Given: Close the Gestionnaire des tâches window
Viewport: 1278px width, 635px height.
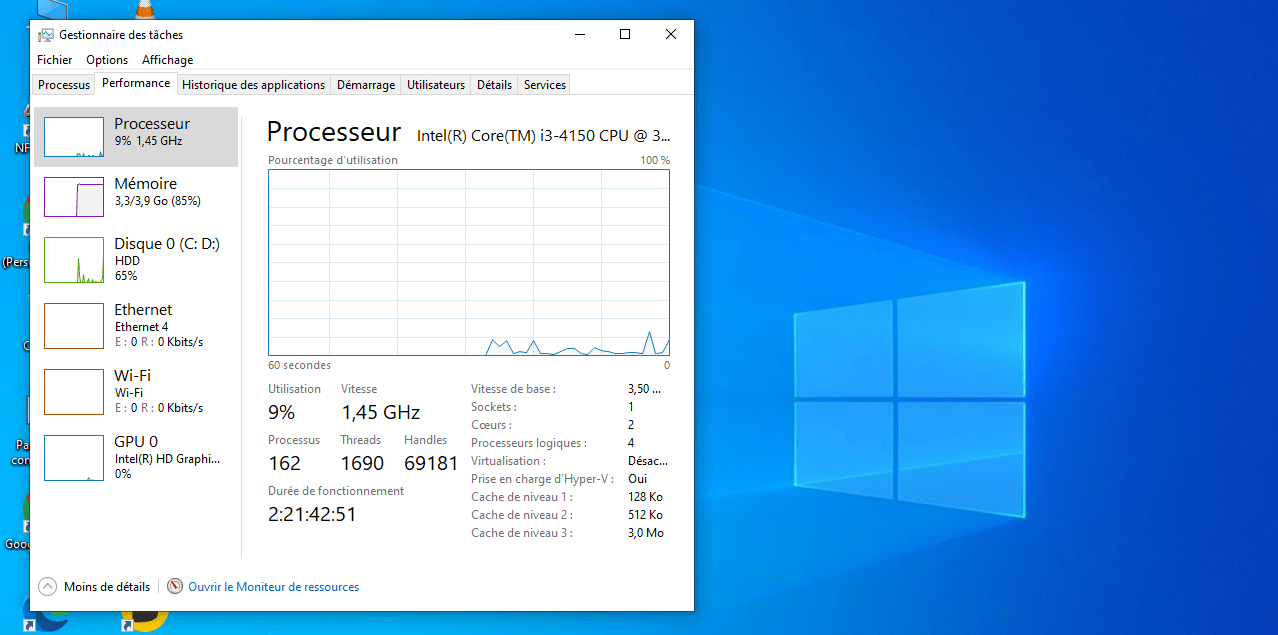Looking at the screenshot, I should click(x=671, y=34).
